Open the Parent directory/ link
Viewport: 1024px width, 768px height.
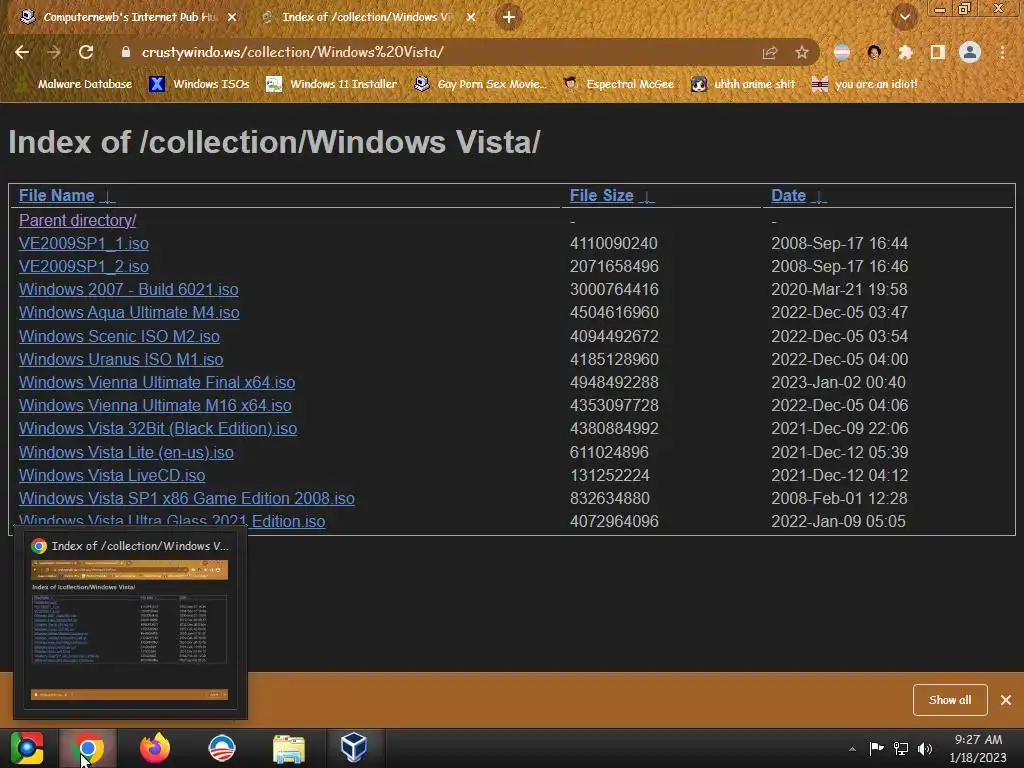[x=77, y=221]
